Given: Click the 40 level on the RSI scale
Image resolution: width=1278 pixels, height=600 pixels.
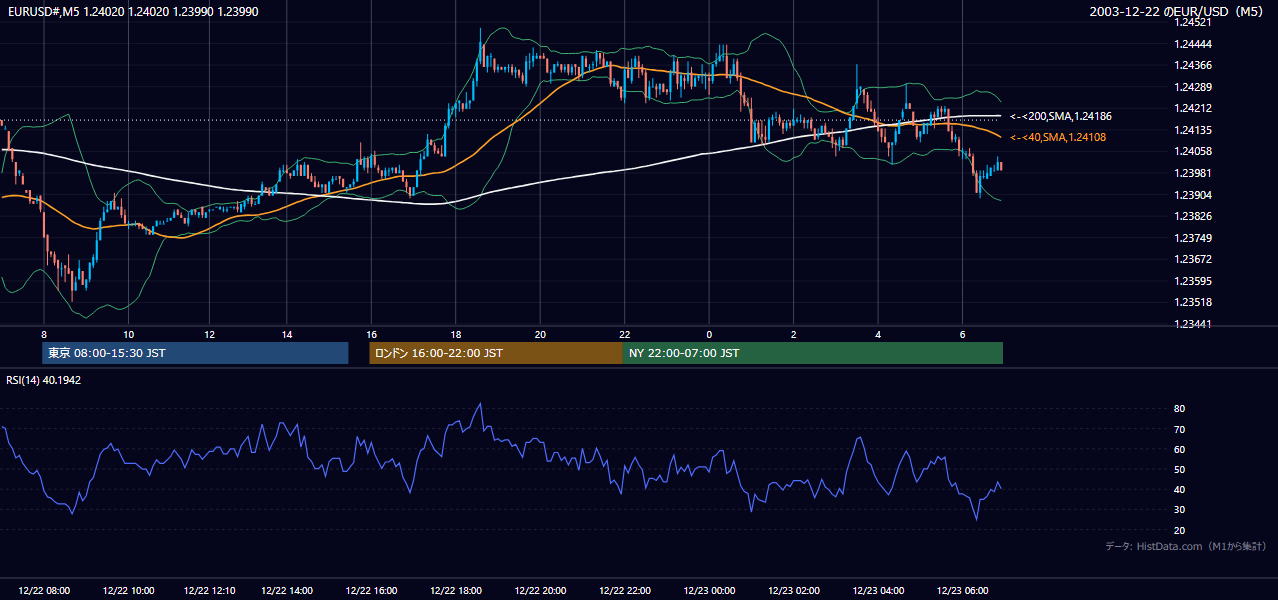Looking at the screenshot, I should (1179, 489).
